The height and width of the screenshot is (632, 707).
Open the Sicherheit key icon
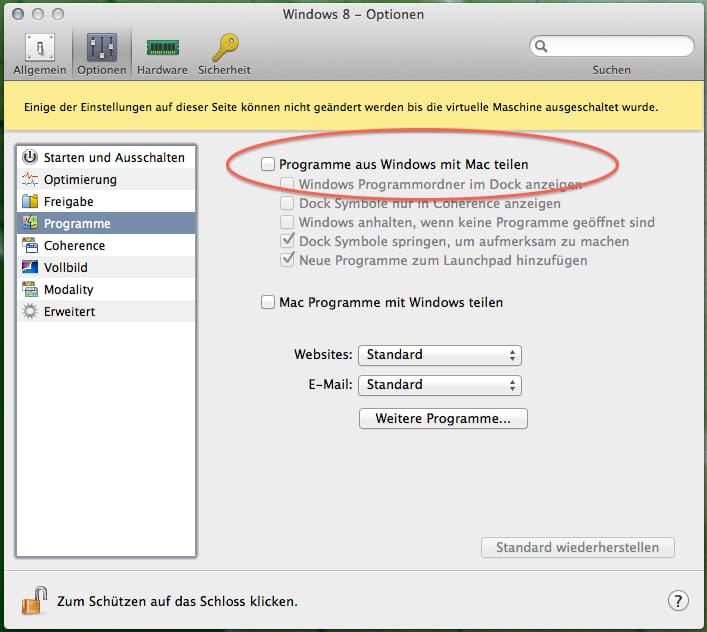223,47
